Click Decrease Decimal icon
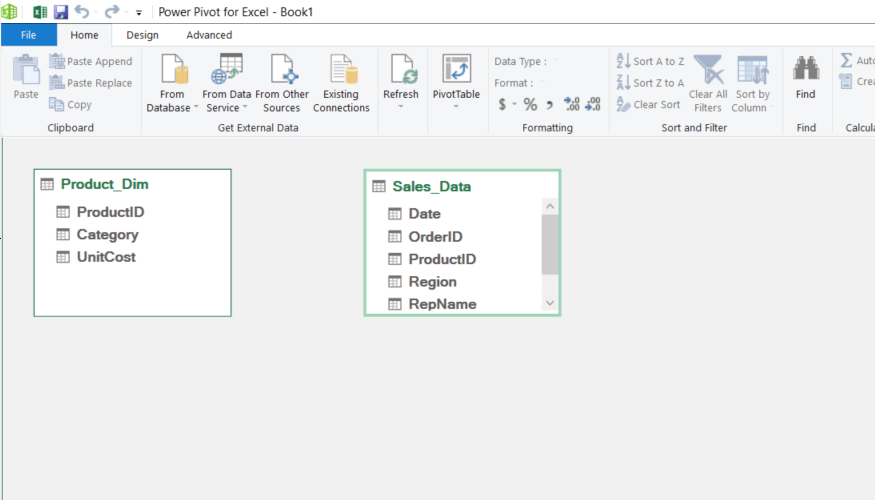Viewport: 875px width, 500px height. click(x=593, y=104)
